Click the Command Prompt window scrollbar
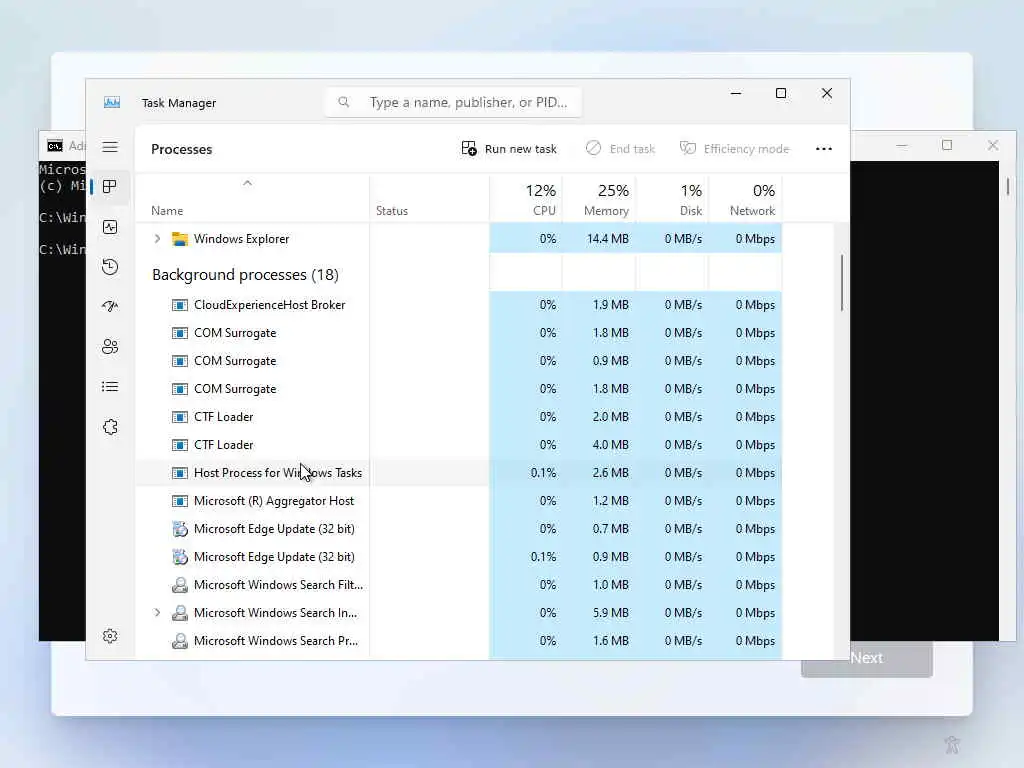 click(1008, 186)
